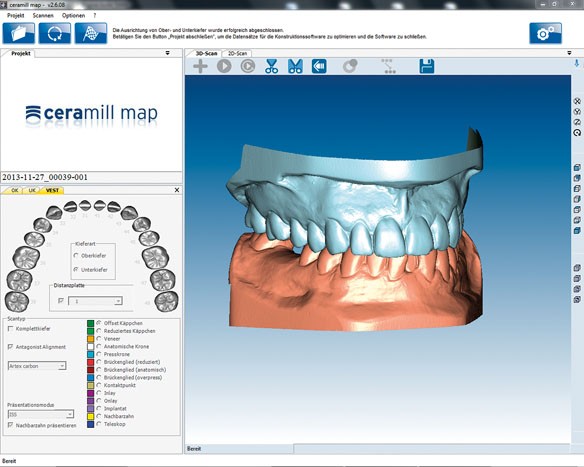Click the mesh matching icon button
Image resolution: width=584 pixels, height=467 pixels.
(91, 33)
